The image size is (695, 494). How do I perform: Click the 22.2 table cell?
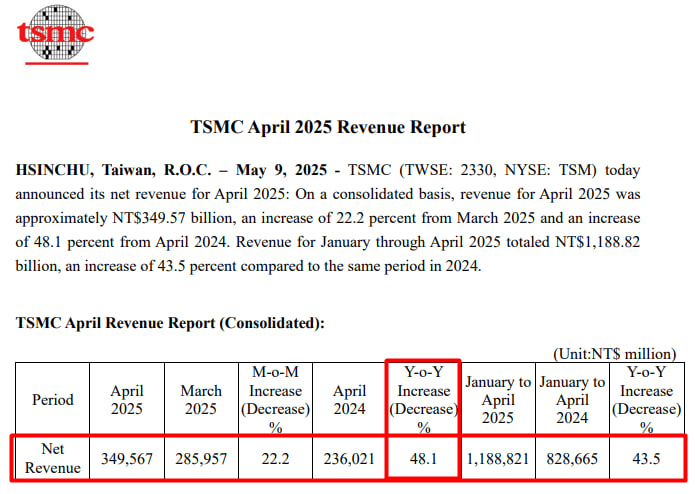point(275,459)
